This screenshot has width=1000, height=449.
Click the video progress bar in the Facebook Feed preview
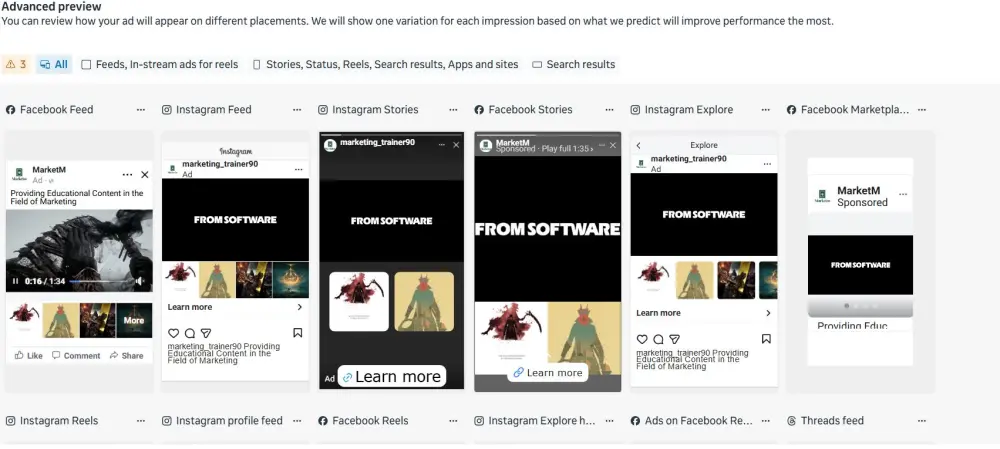click(x=99, y=281)
